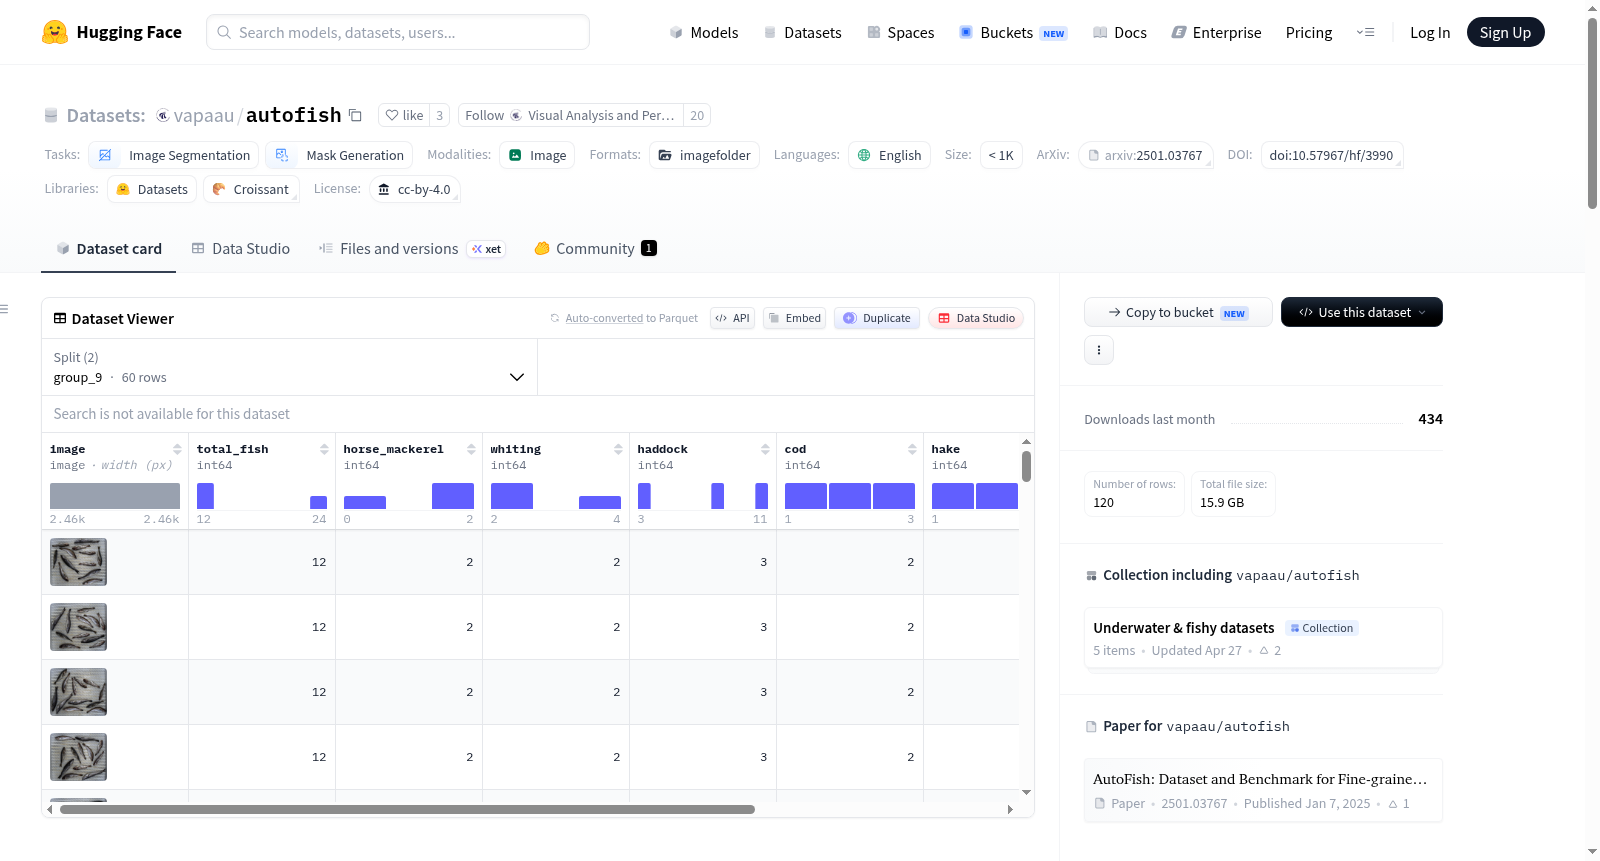Click the vapaau organization avatar icon
The width and height of the screenshot is (1600, 861).
163,115
